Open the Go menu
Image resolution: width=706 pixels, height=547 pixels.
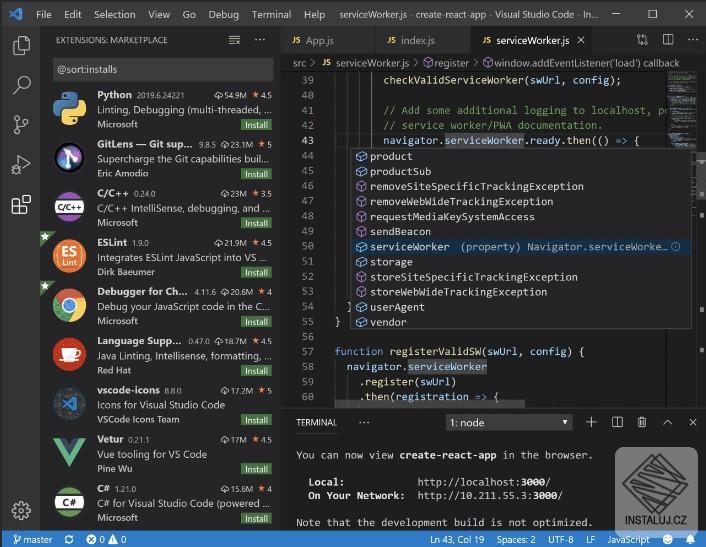[189, 14]
